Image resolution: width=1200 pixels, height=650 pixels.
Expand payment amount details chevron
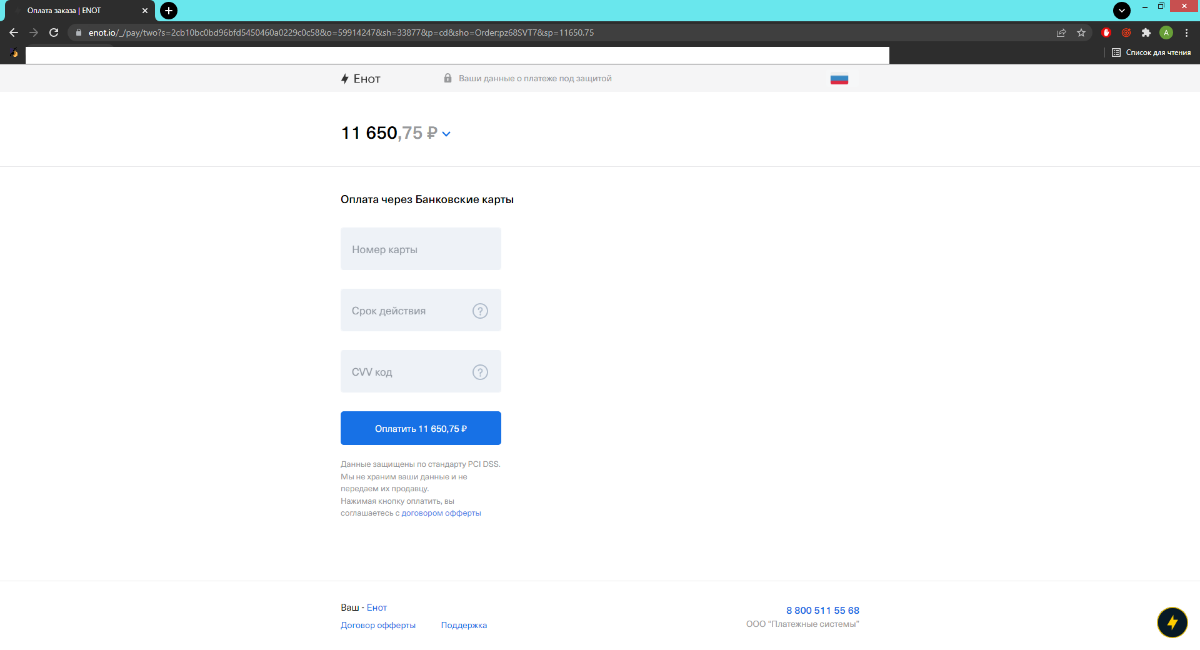point(446,134)
